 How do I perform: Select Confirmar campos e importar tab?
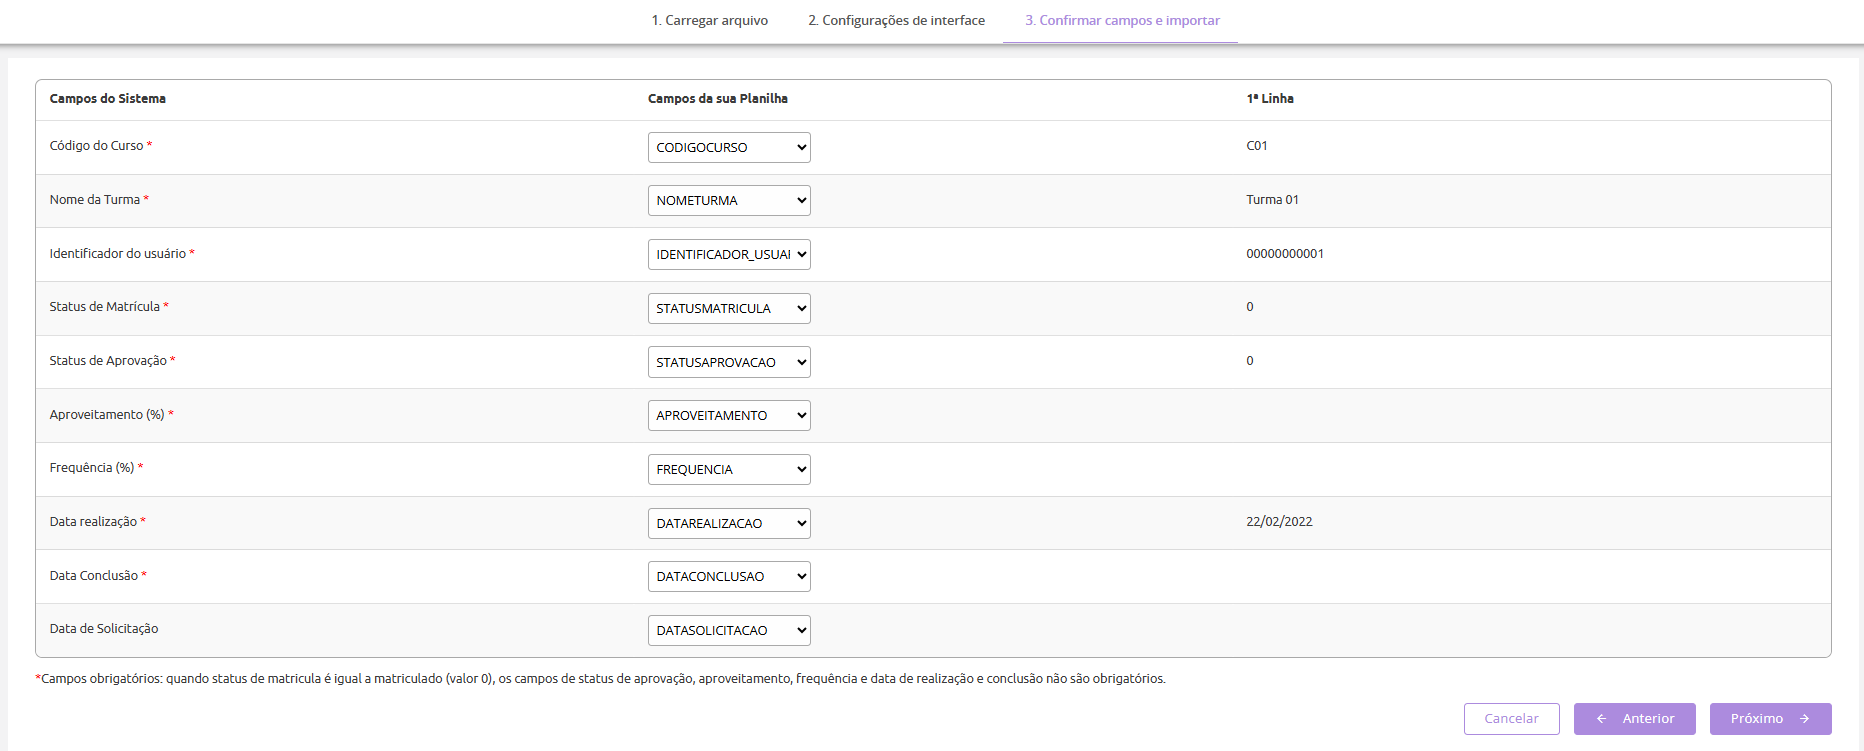pyautogui.click(x=1121, y=21)
